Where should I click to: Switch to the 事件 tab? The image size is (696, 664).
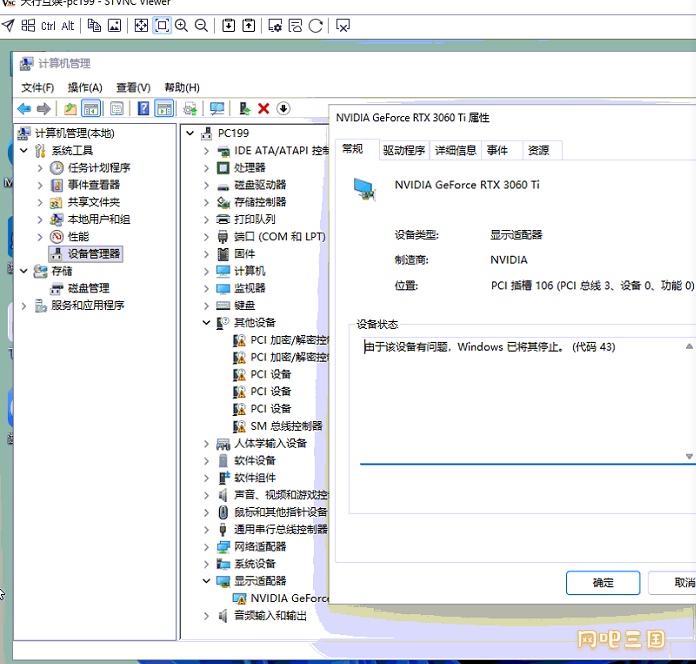[x=497, y=150]
